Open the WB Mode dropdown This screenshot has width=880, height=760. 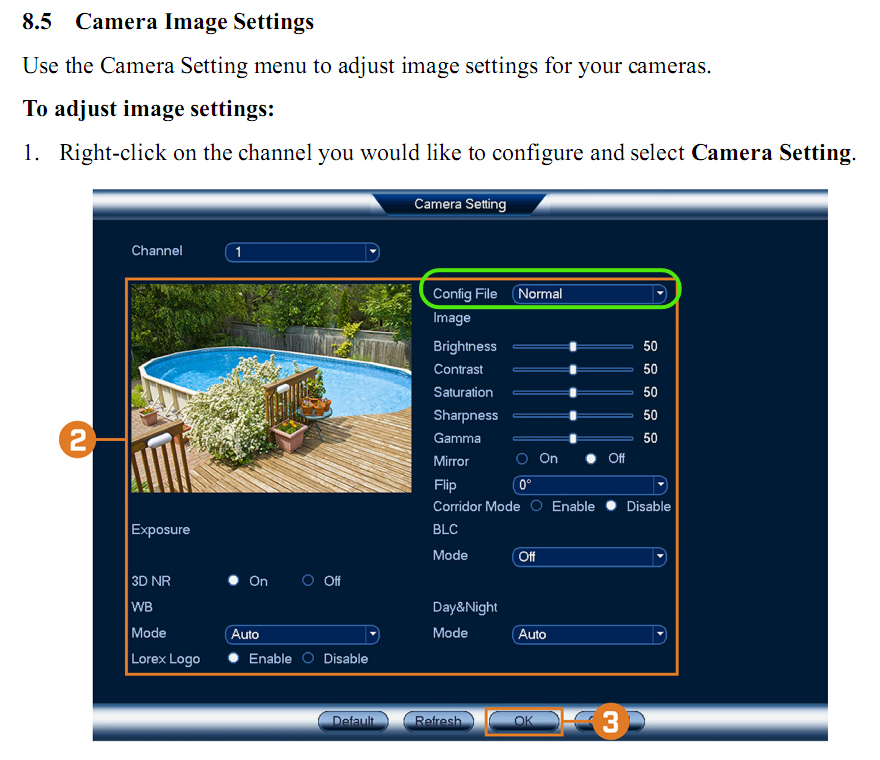click(302, 634)
